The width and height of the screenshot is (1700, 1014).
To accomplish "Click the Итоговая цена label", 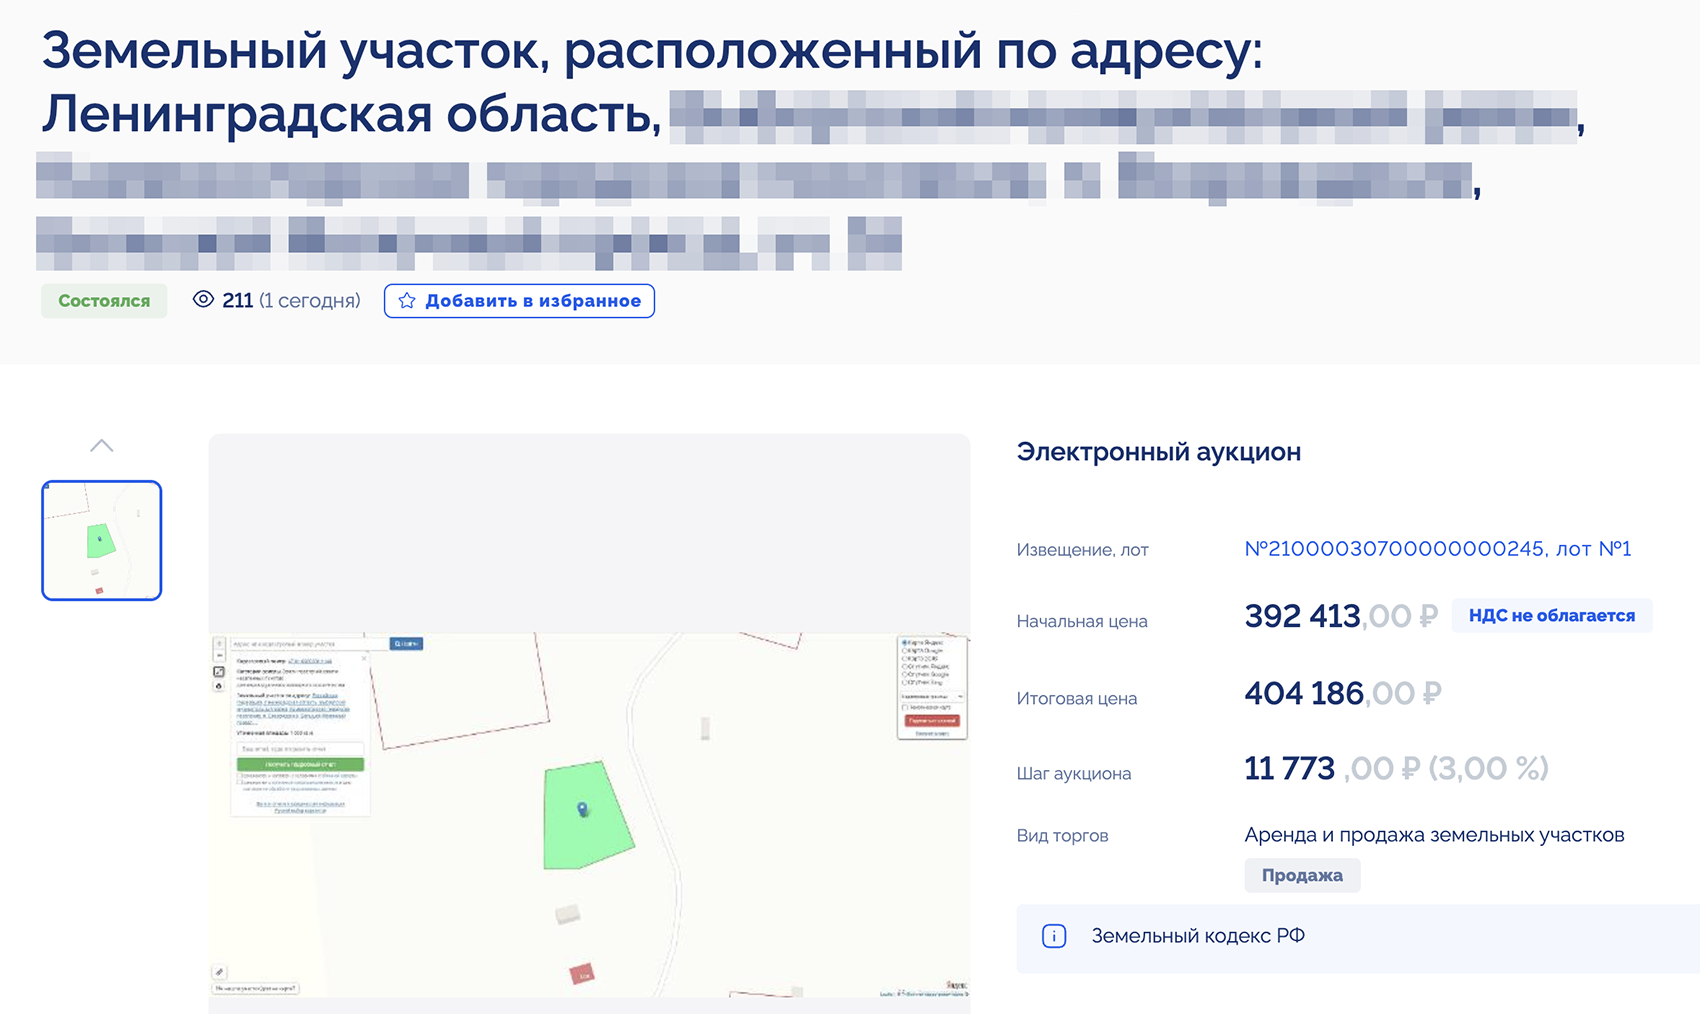I will tap(1076, 698).
